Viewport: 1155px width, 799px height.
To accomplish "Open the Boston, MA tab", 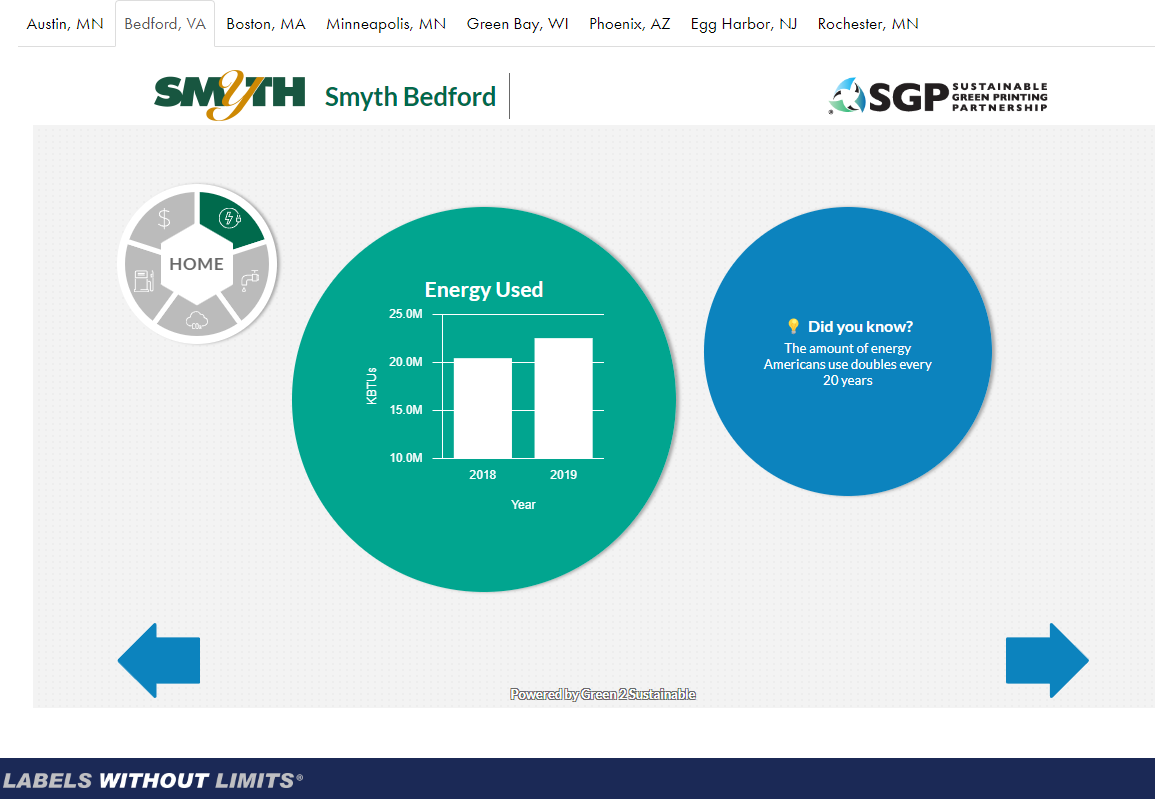I will [x=266, y=24].
